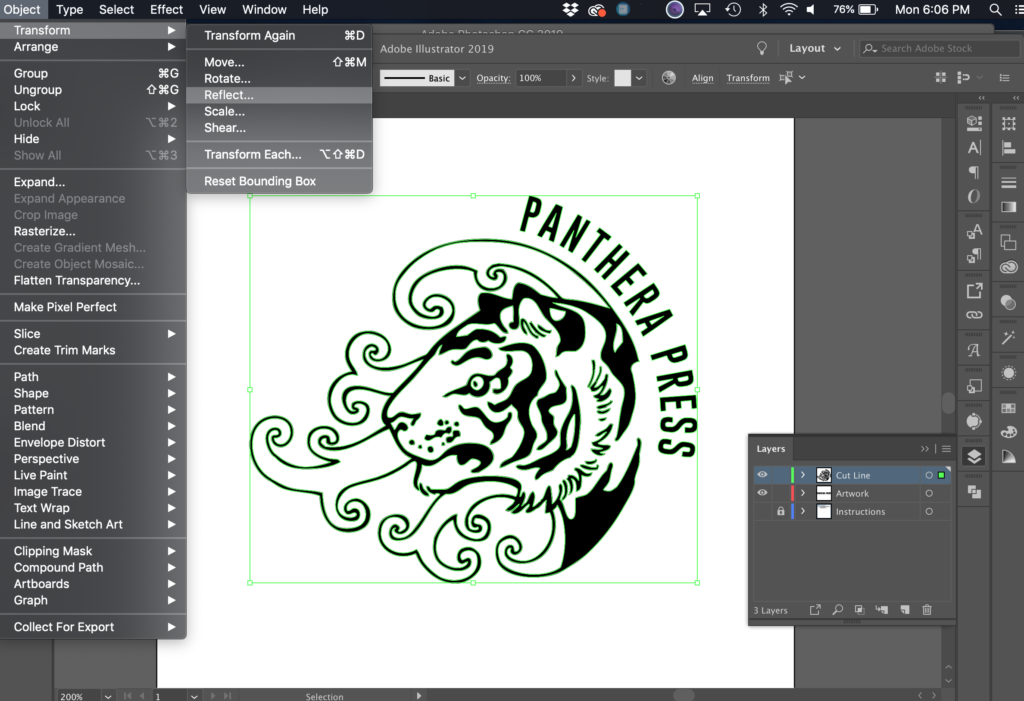Open the Layers panel hamburger menu
This screenshot has width=1024, height=701.
946,449
